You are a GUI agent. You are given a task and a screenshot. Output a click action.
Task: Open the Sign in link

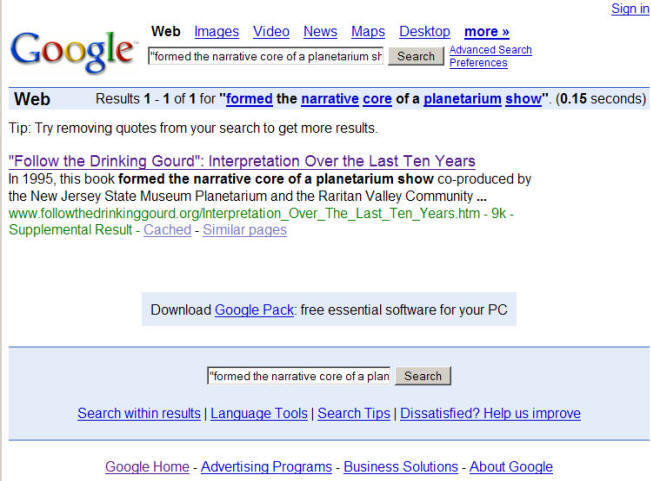click(630, 9)
